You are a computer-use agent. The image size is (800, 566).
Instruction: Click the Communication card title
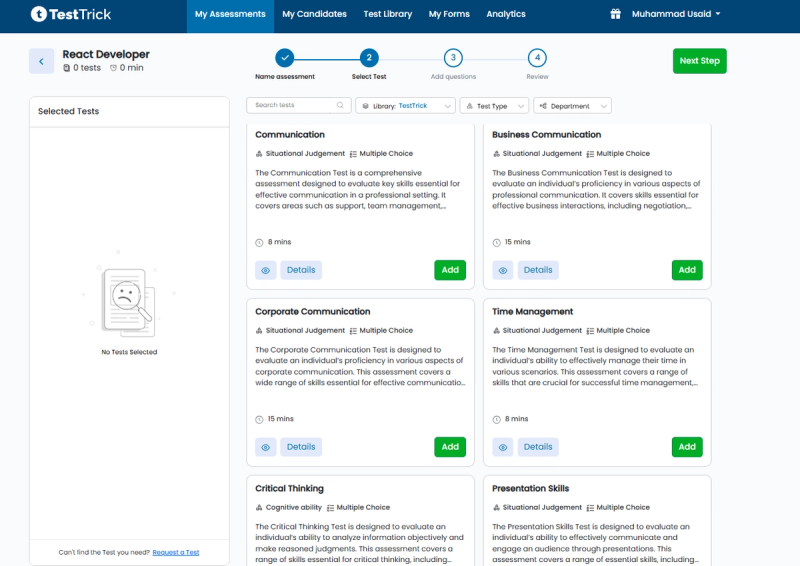290,135
